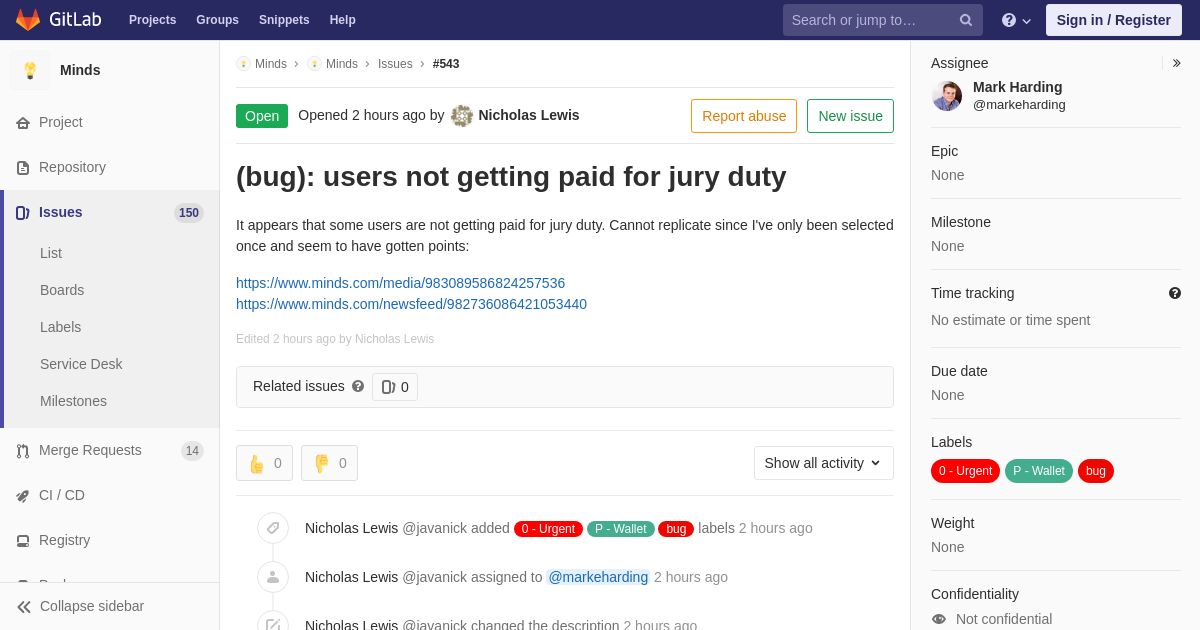Click Report abuse button

click(x=744, y=116)
